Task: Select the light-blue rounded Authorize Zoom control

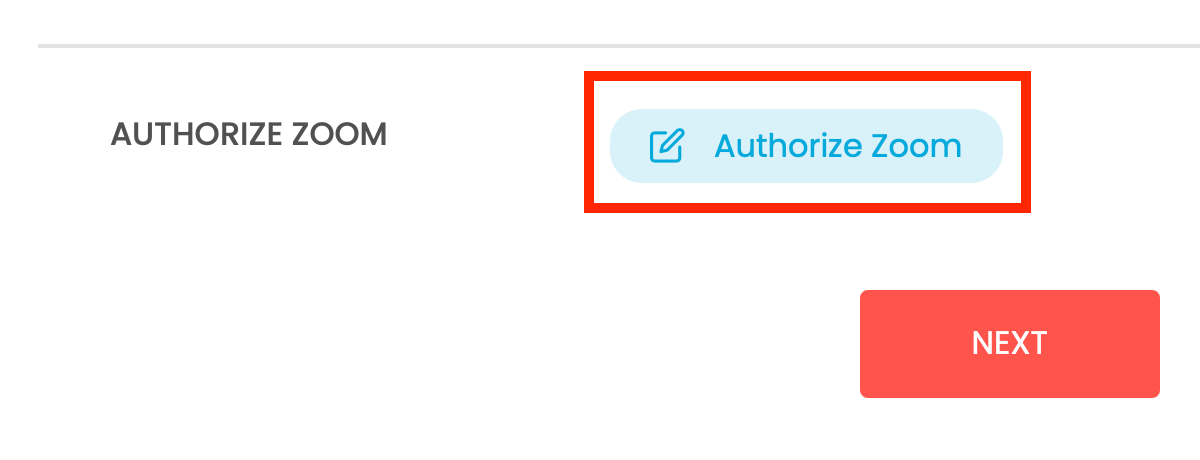Action: (806, 146)
